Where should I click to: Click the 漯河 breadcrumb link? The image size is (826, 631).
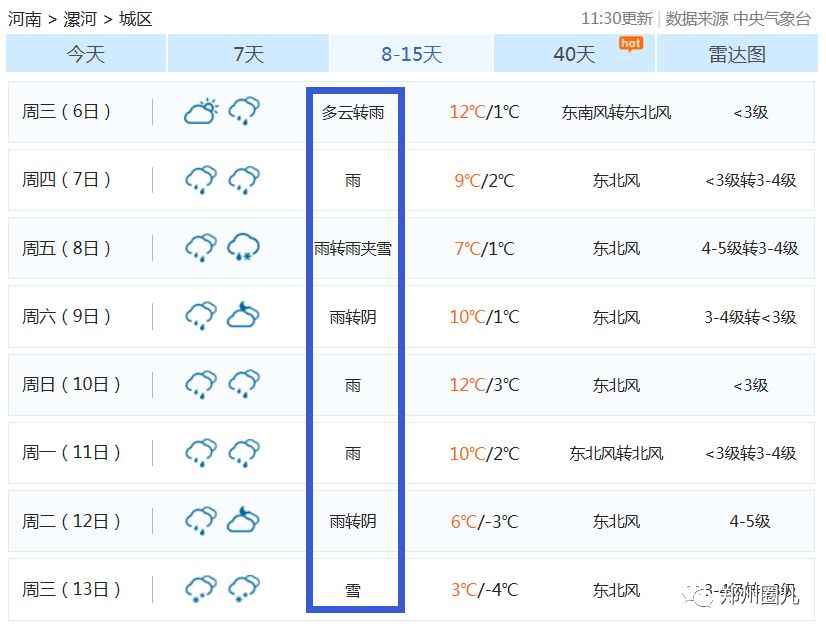click(81, 19)
